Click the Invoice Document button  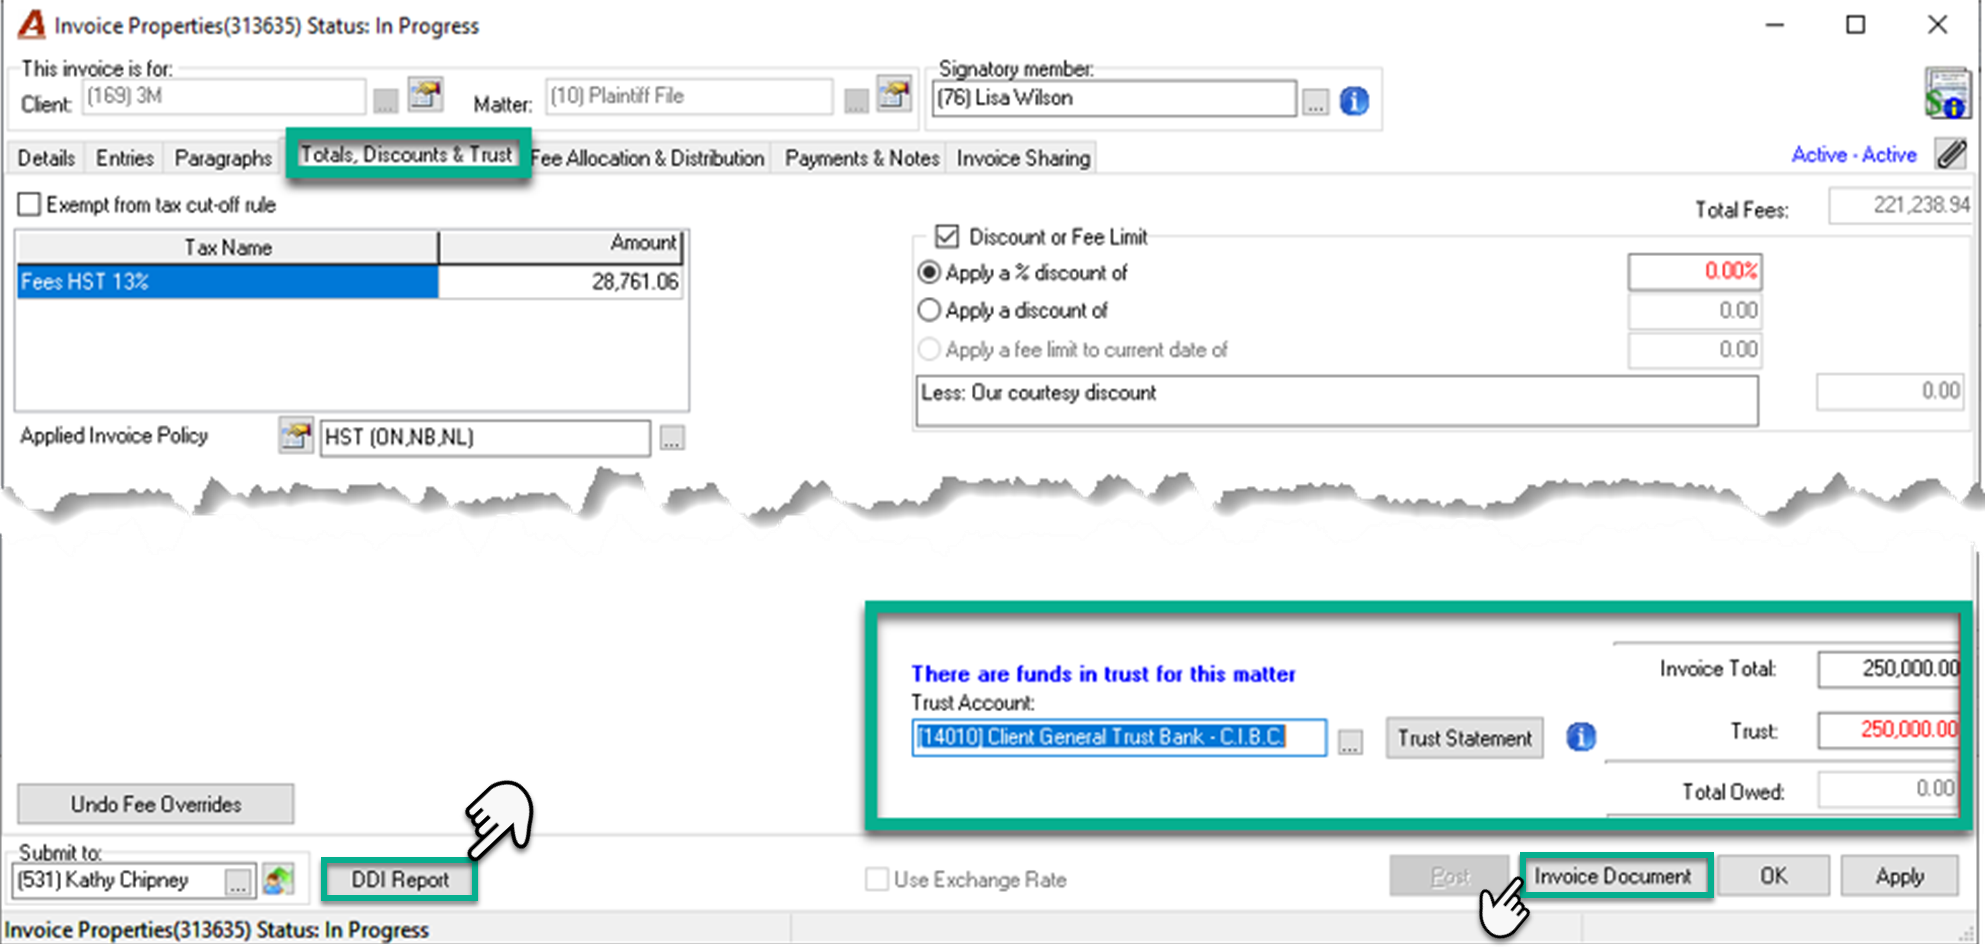[1613, 876]
